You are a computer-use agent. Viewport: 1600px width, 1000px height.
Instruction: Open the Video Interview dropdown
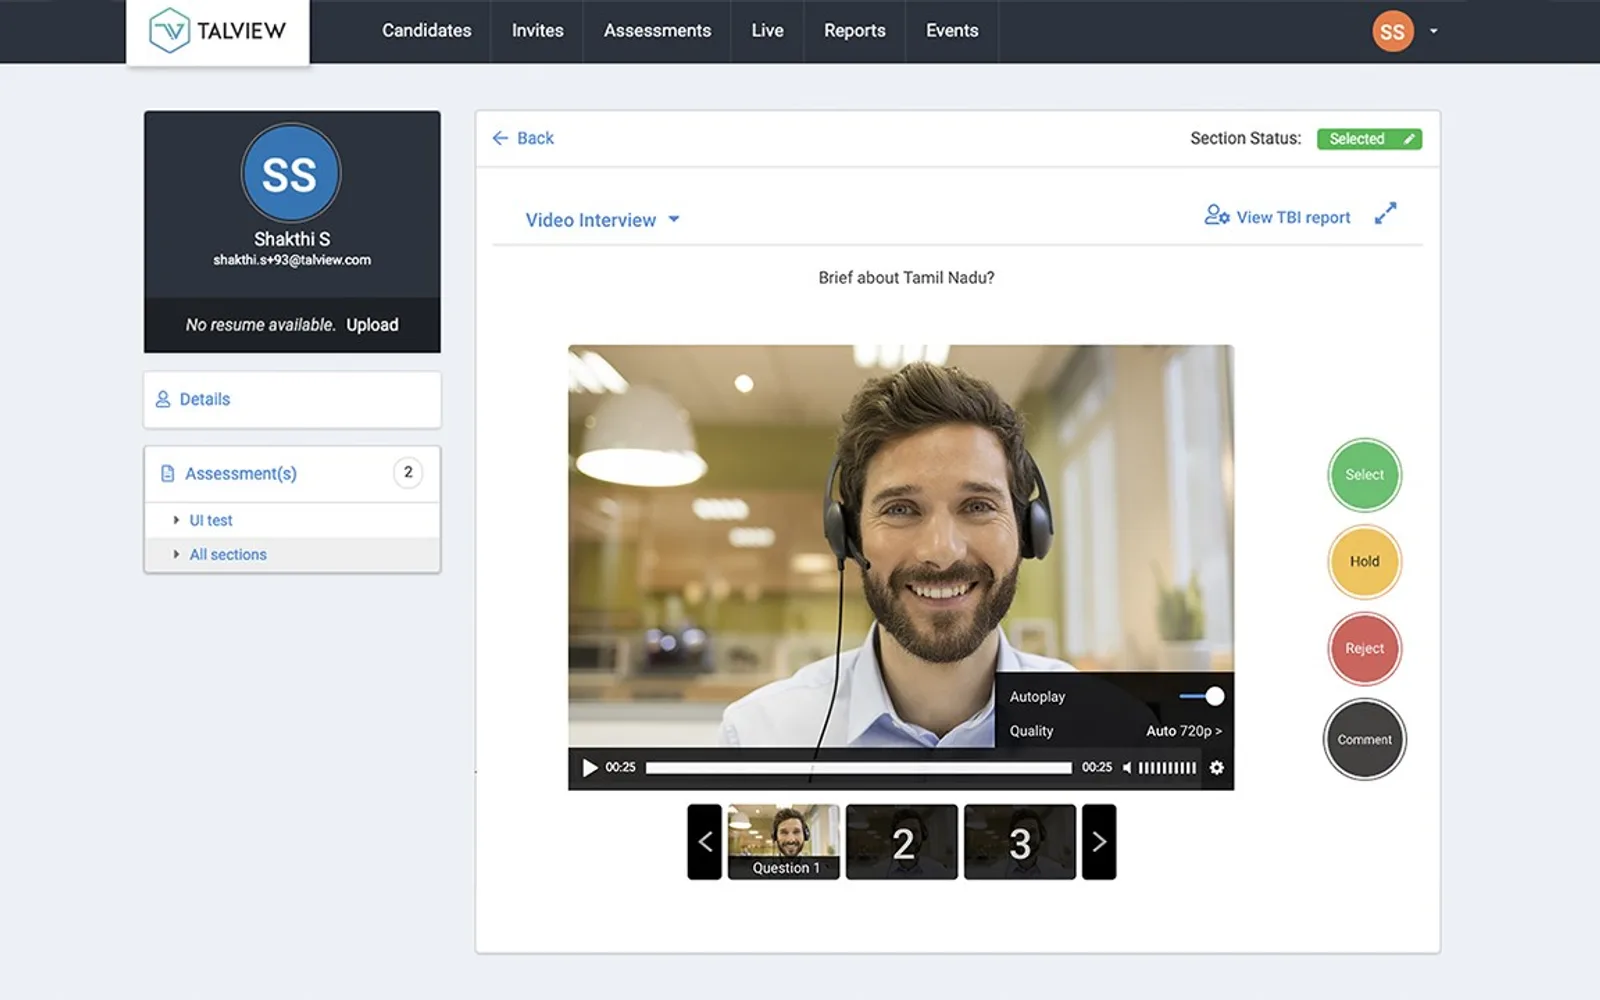(602, 220)
